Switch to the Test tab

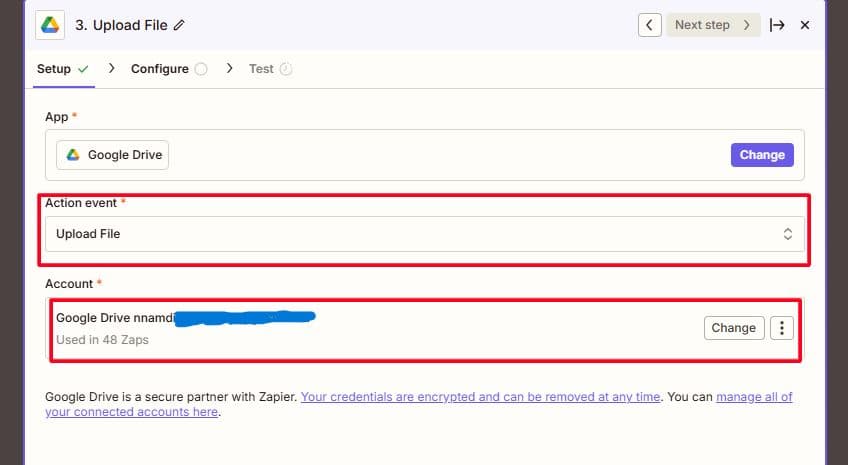coord(261,69)
